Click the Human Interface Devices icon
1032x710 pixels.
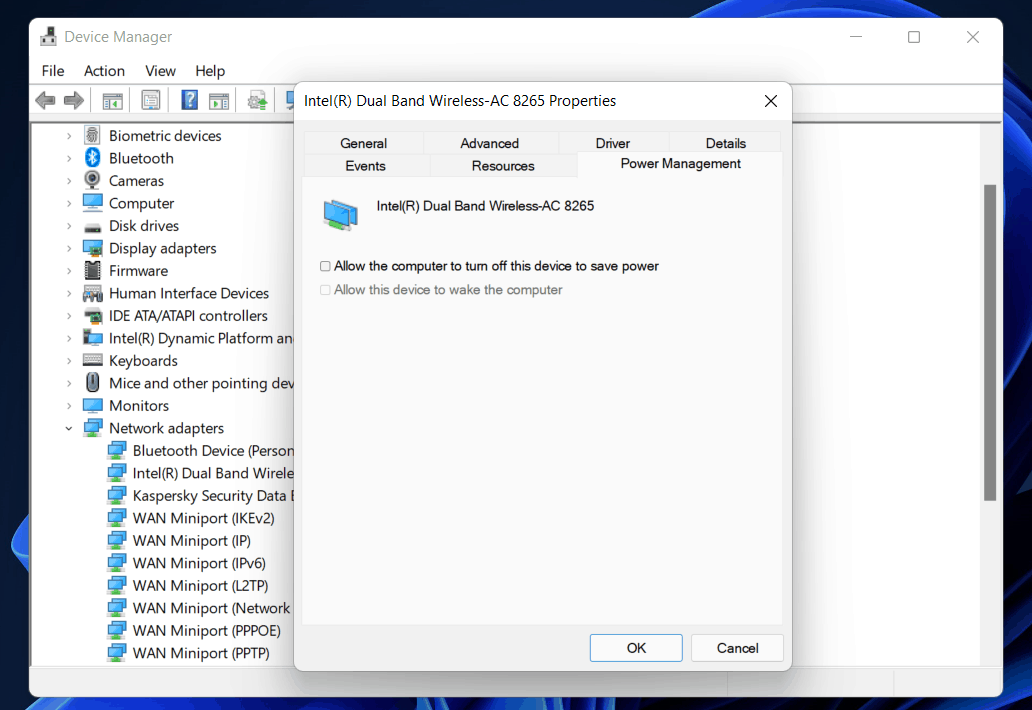point(93,293)
